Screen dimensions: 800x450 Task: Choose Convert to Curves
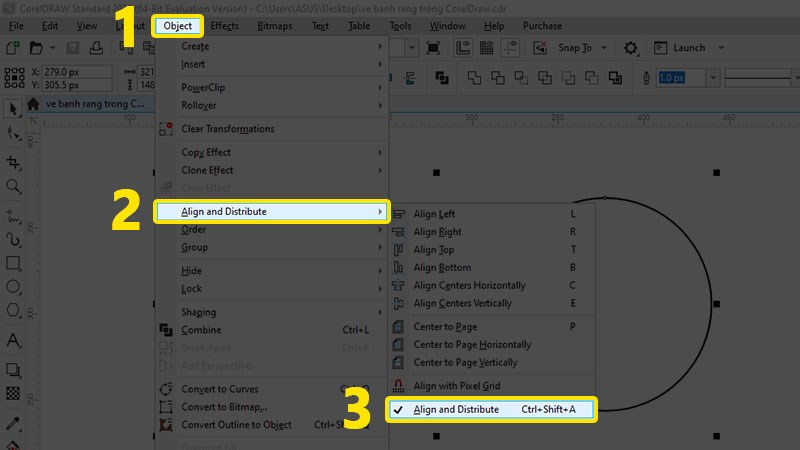pos(272,389)
